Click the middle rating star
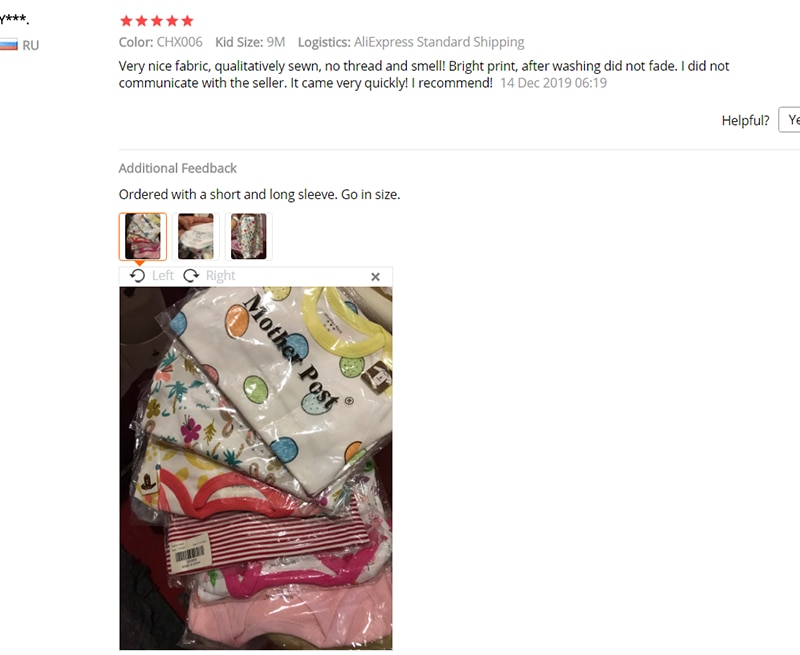The width and height of the screenshot is (800, 655). pyautogui.click(x=157, y=21)
